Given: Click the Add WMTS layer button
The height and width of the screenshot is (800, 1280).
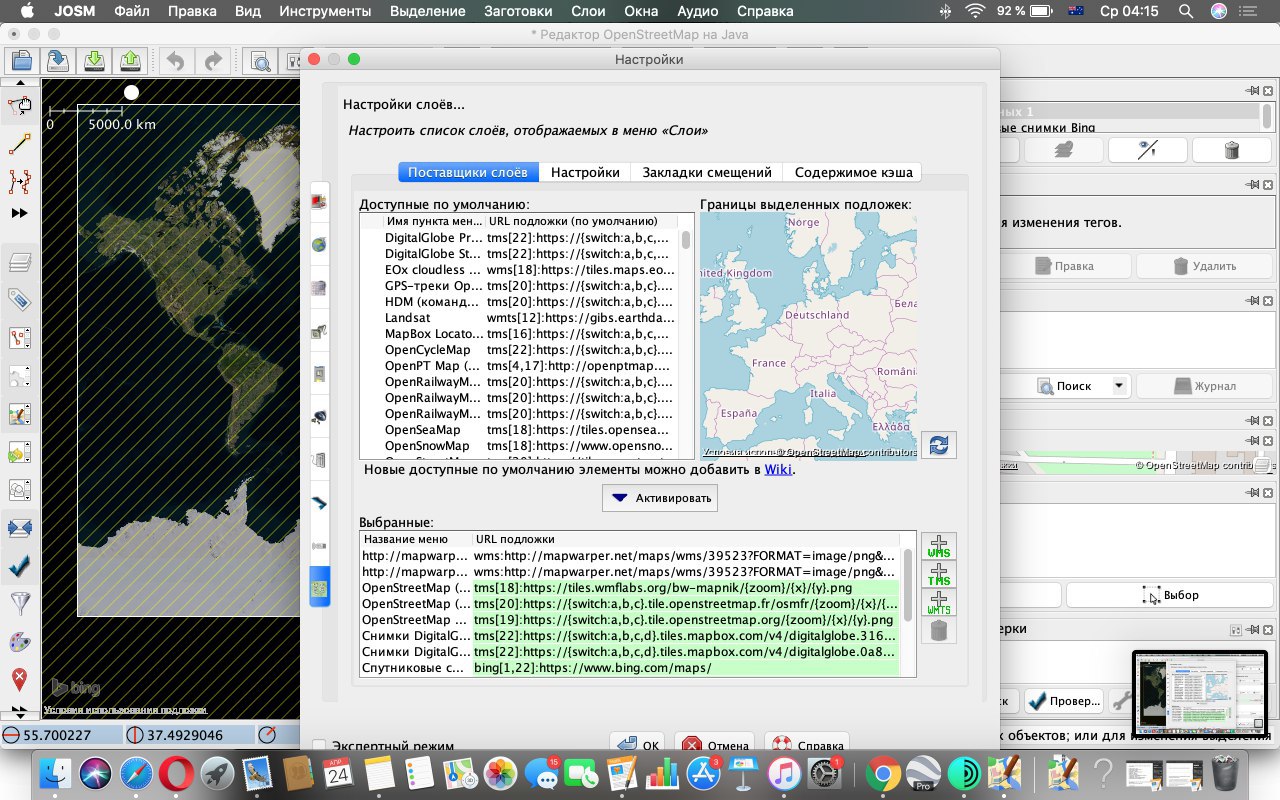Looking at the screenshot, I should [x=938, y=602].
